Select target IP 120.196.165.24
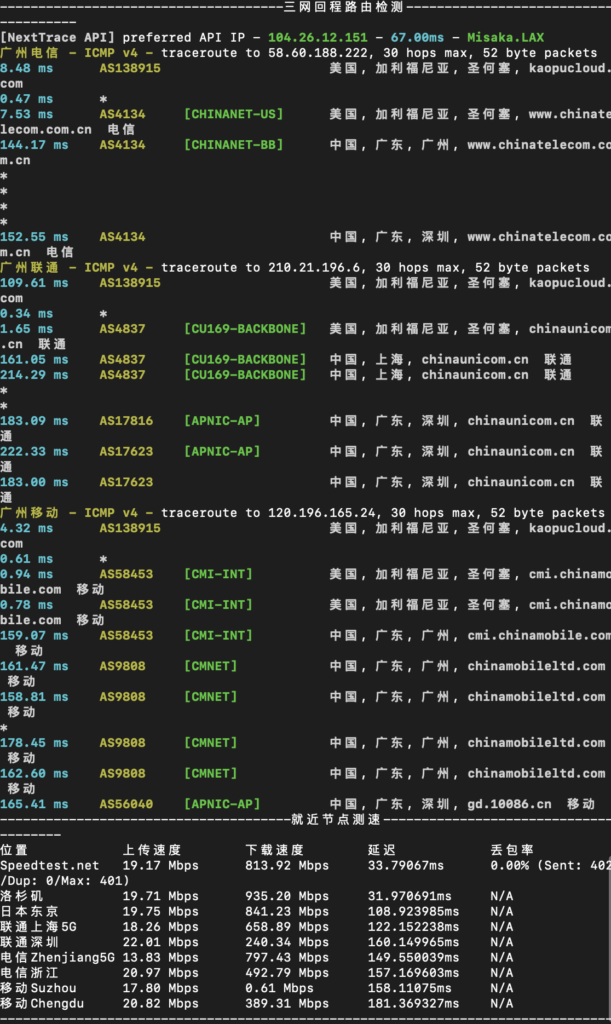This screenshot has height=1024, width=611. (x=321, y=513)
